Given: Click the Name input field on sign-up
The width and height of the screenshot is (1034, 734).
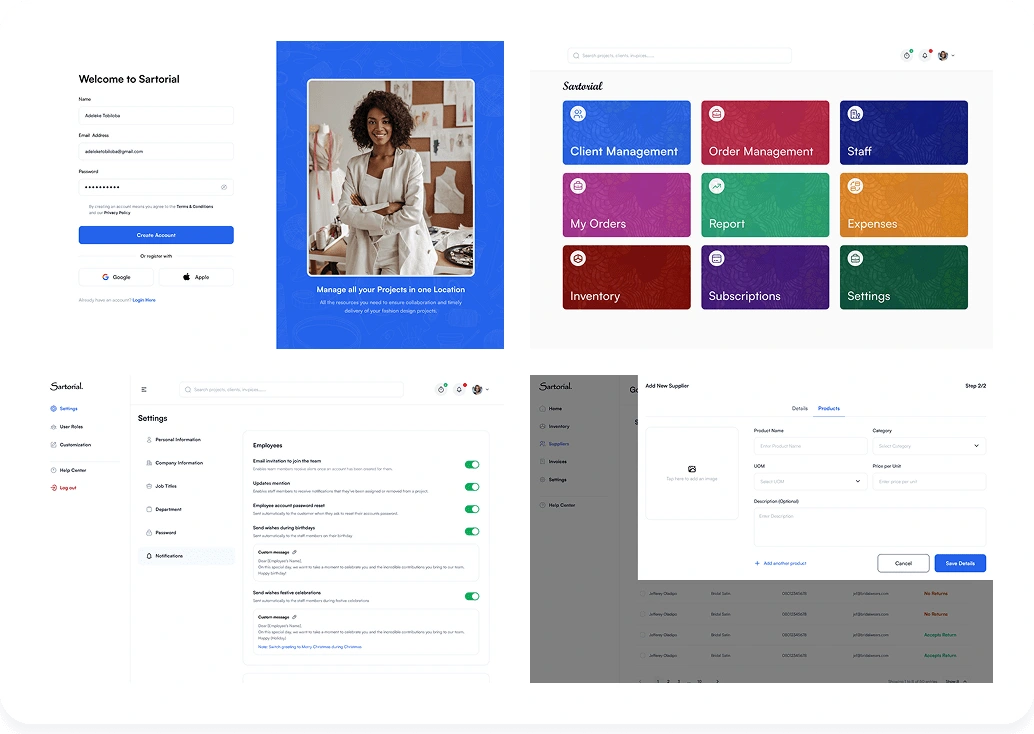Looking at the screenshot, I should point(156,115).
